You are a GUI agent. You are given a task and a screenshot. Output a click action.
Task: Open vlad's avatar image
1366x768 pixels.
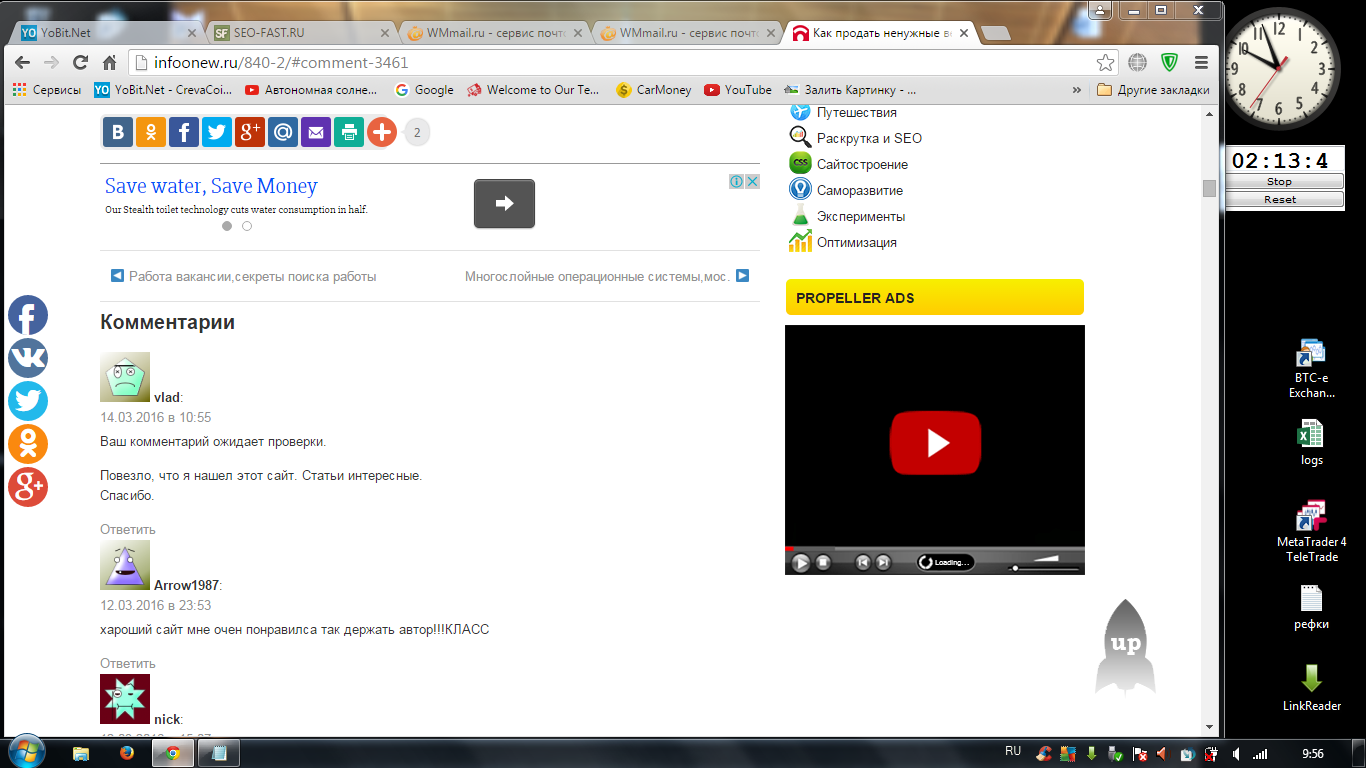pyautogui.click(x=125, y=377)
